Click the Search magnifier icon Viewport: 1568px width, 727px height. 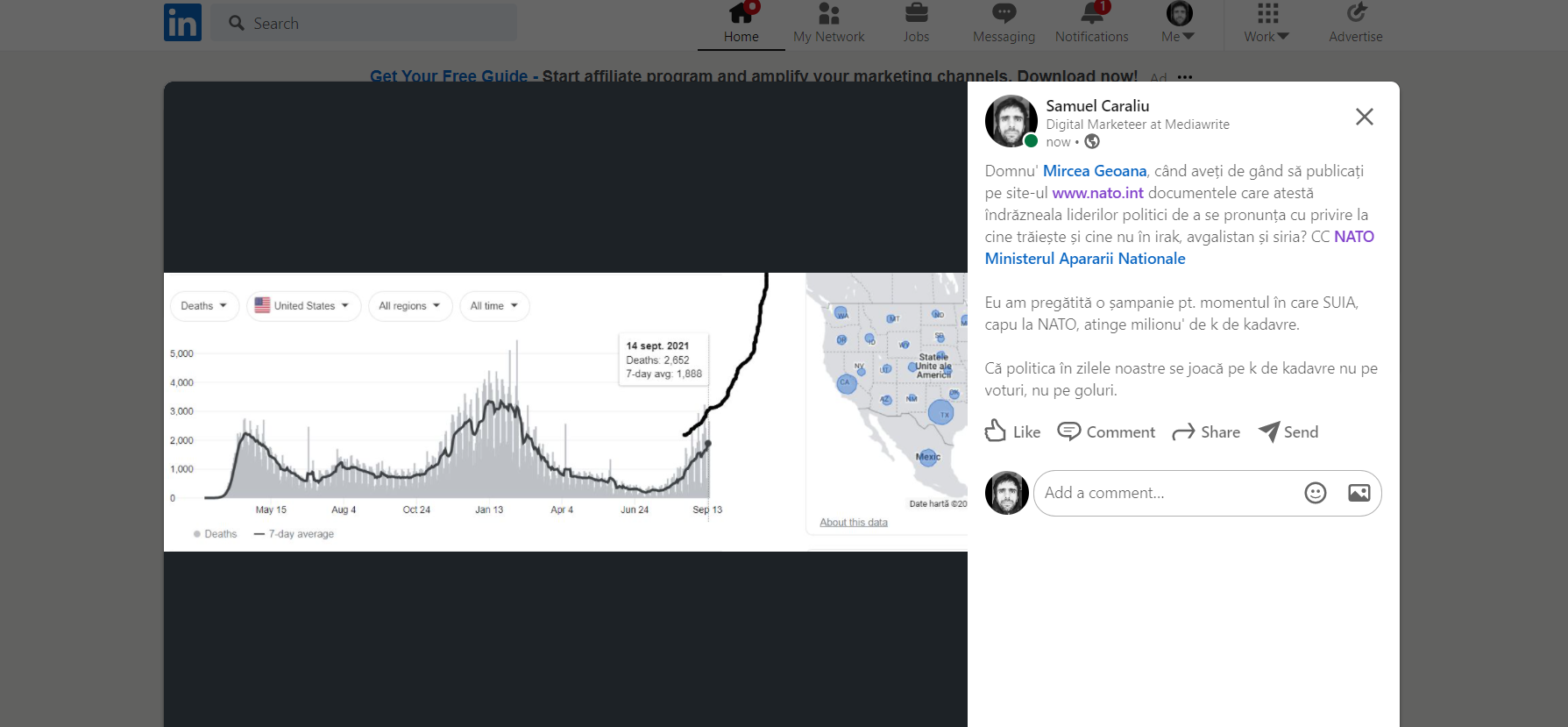pos(237,22)
